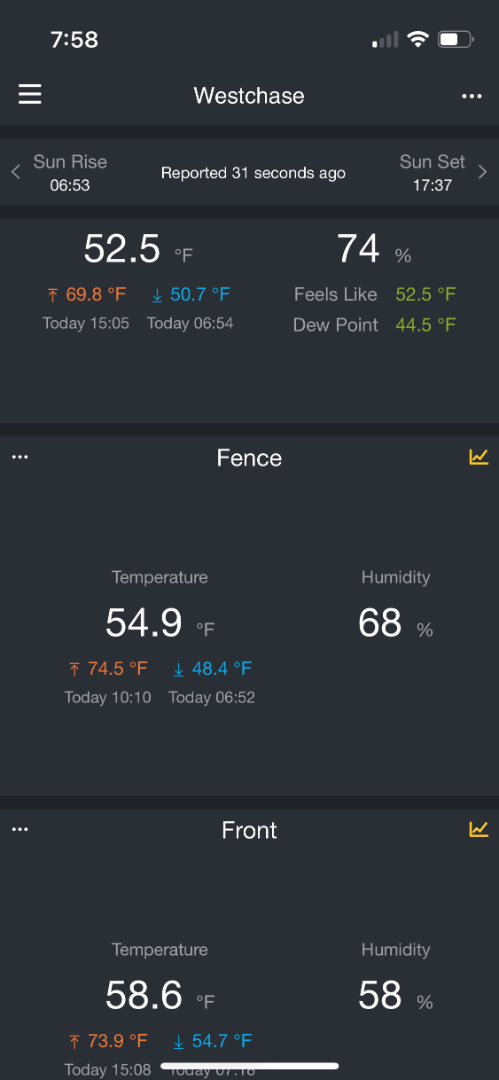The height and width of the screenshot is (1080, 499).
Task: Open the Fence sensor graph
Action: coord(479,457)
